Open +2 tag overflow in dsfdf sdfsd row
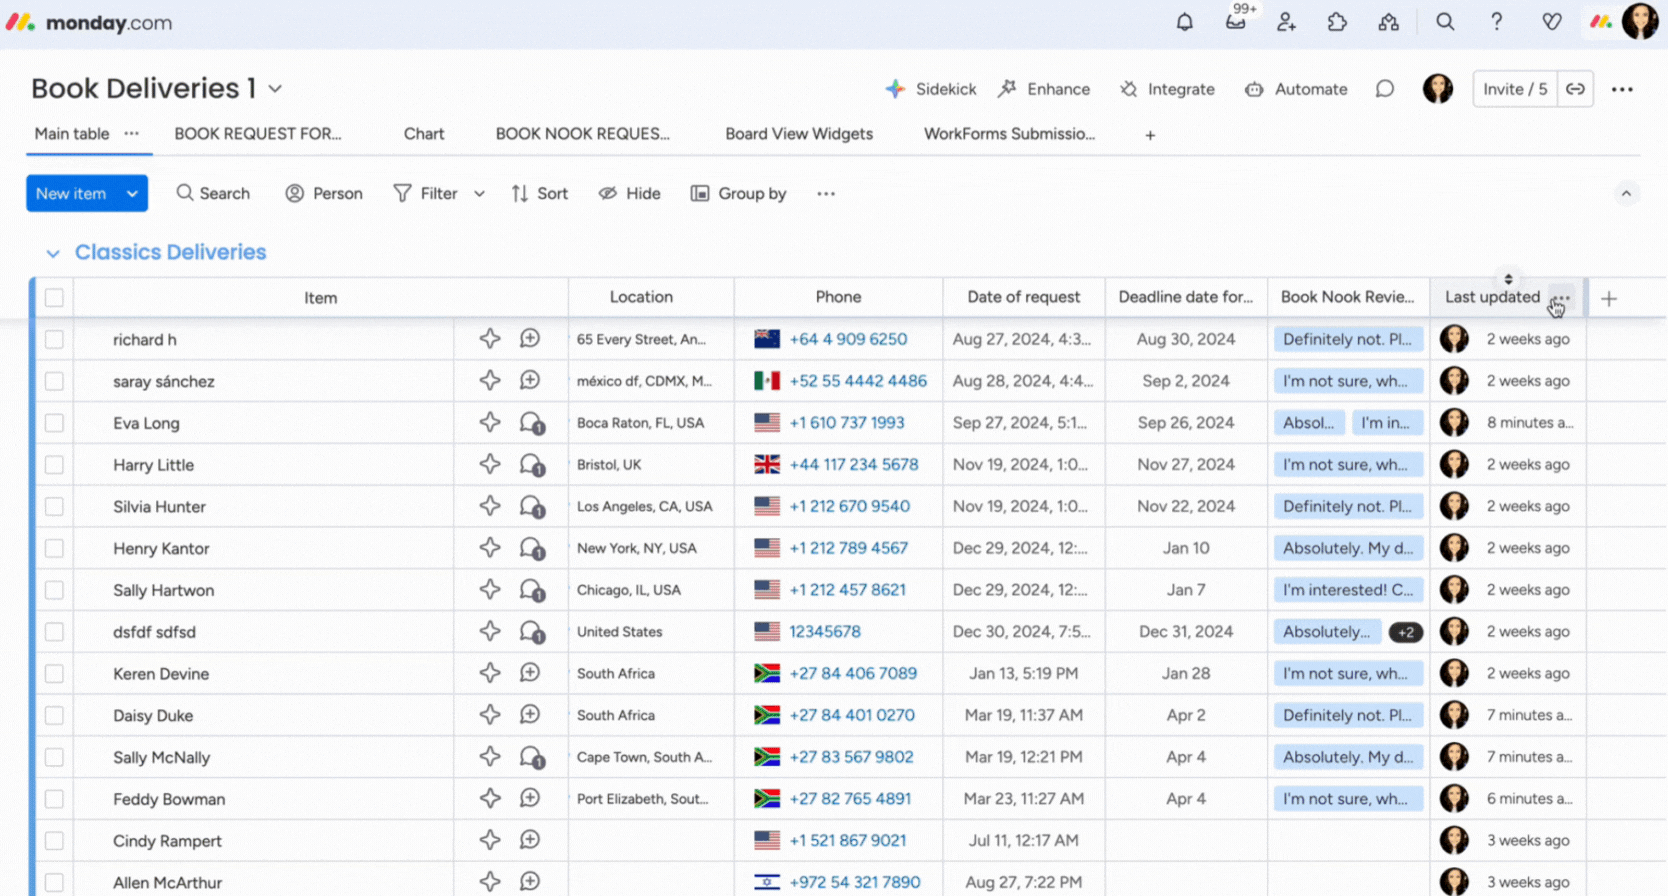This screenshot has width=1668, height=896. point(1406,632)
